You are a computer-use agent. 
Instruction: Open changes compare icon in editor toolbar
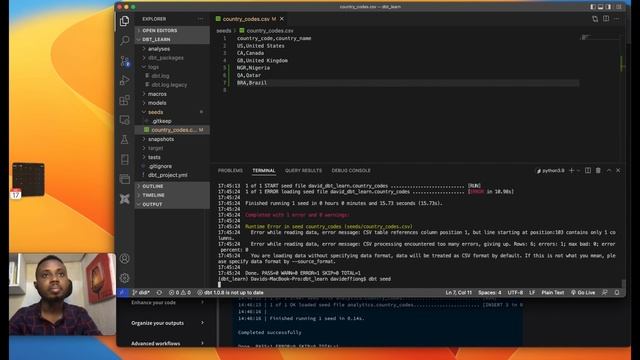595,19
